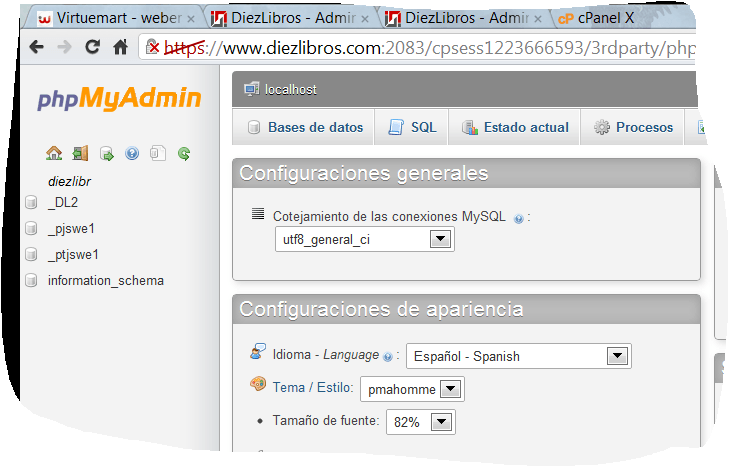Click the localhost server icon

(252, 89)
